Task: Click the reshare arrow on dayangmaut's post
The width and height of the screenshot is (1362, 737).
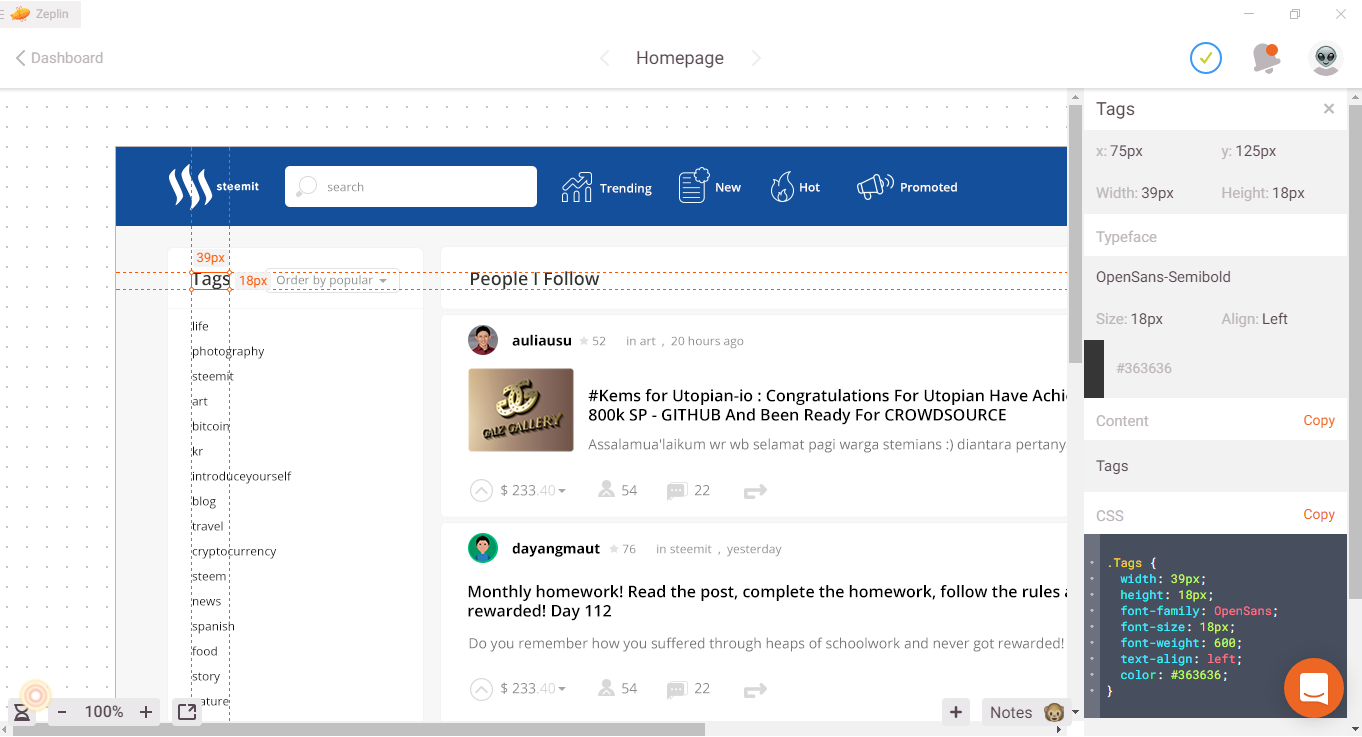Action: pos(755,689)
